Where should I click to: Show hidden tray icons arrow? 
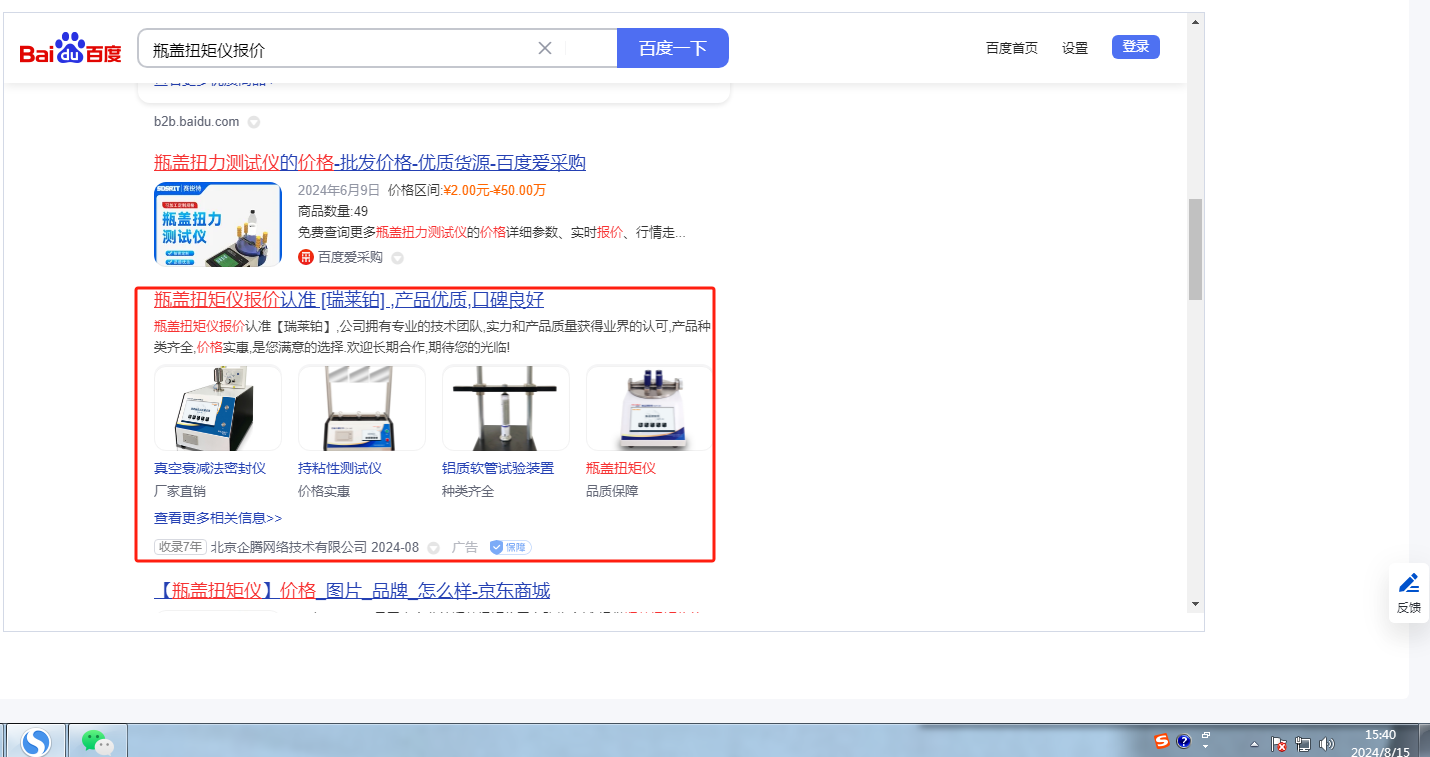tap(1254, 744)
